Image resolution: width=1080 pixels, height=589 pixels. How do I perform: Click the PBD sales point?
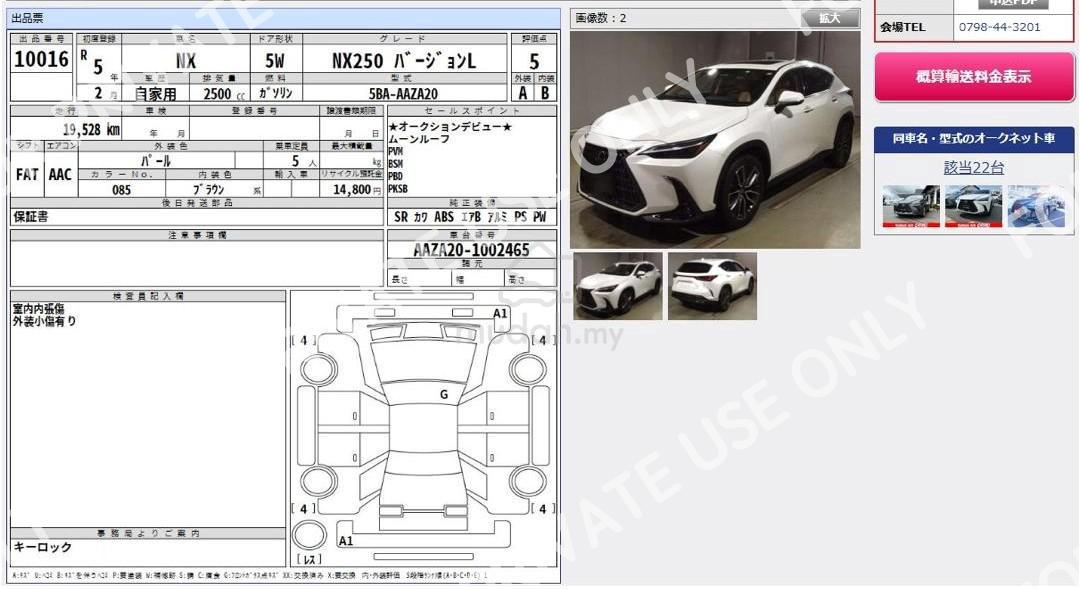coord(395,176)
